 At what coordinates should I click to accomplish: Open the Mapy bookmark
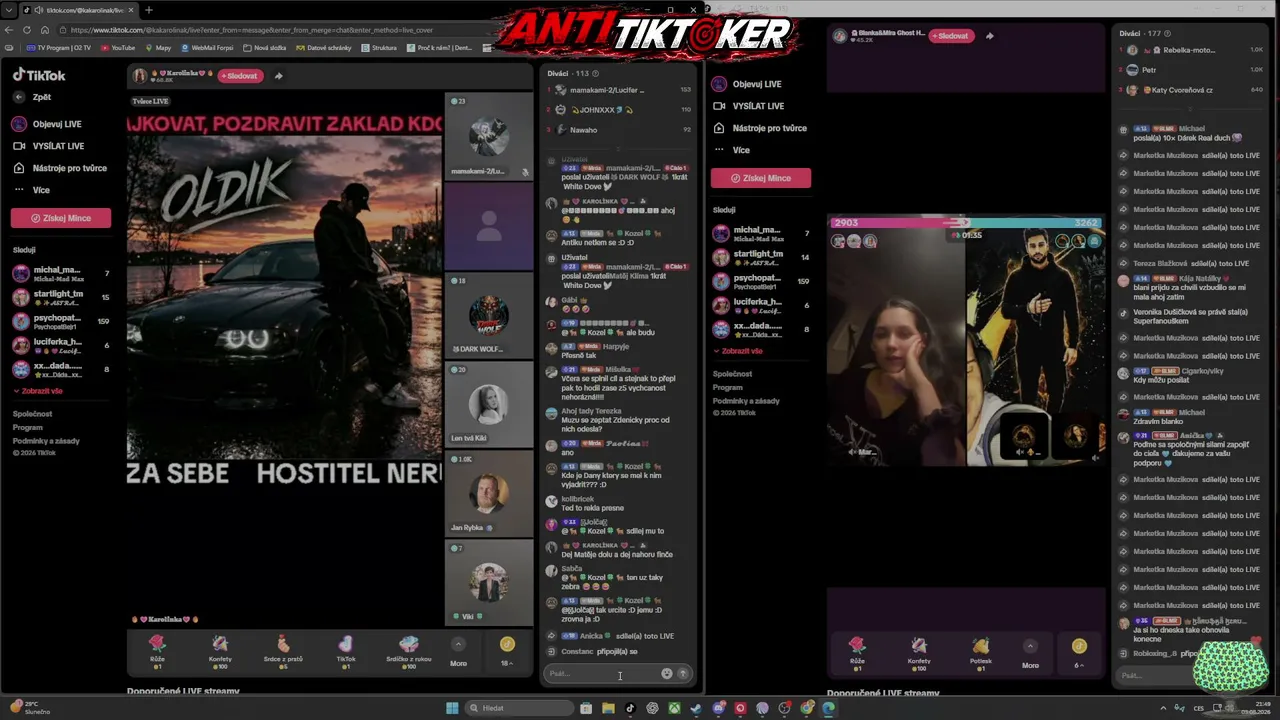(x=158, y=47)
